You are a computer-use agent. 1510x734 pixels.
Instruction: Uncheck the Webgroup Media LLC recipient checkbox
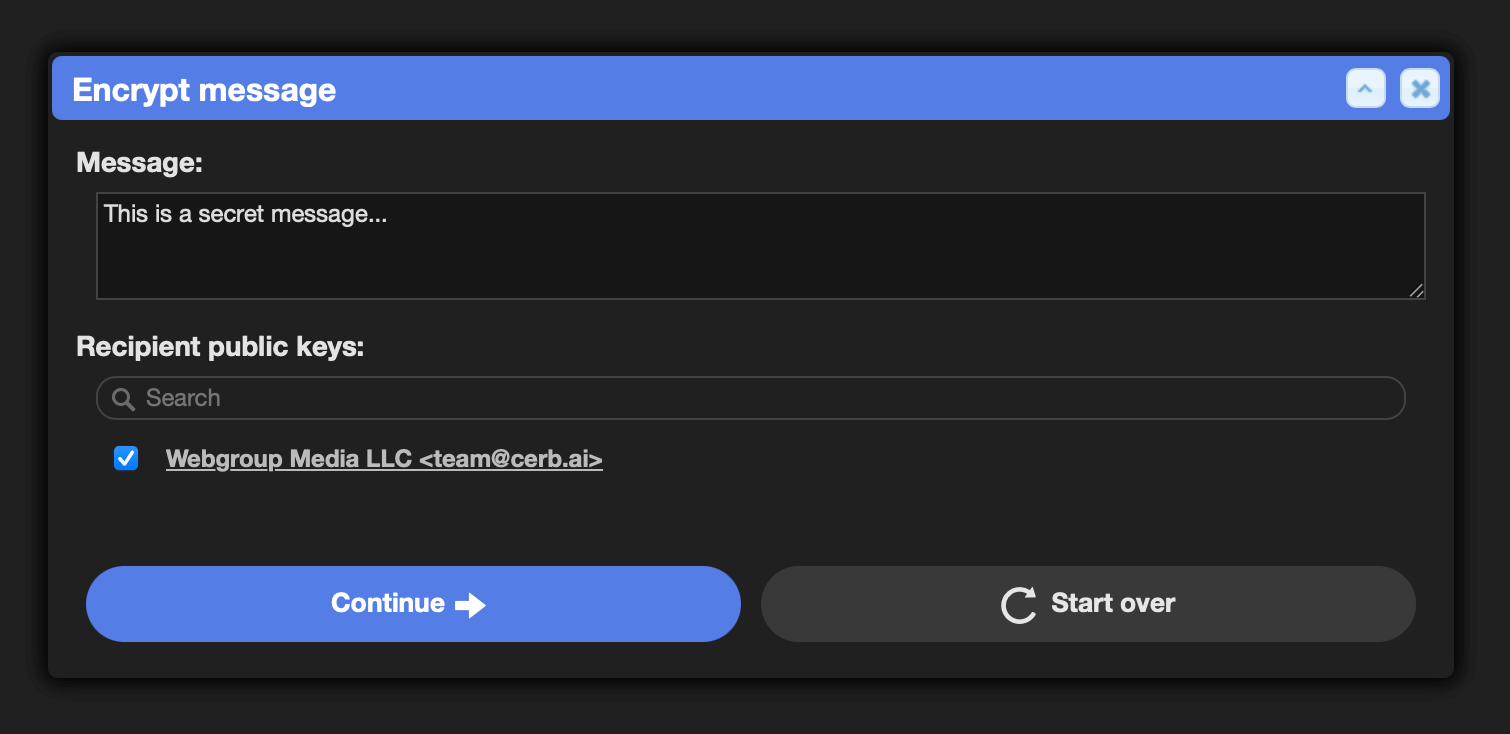126,459
